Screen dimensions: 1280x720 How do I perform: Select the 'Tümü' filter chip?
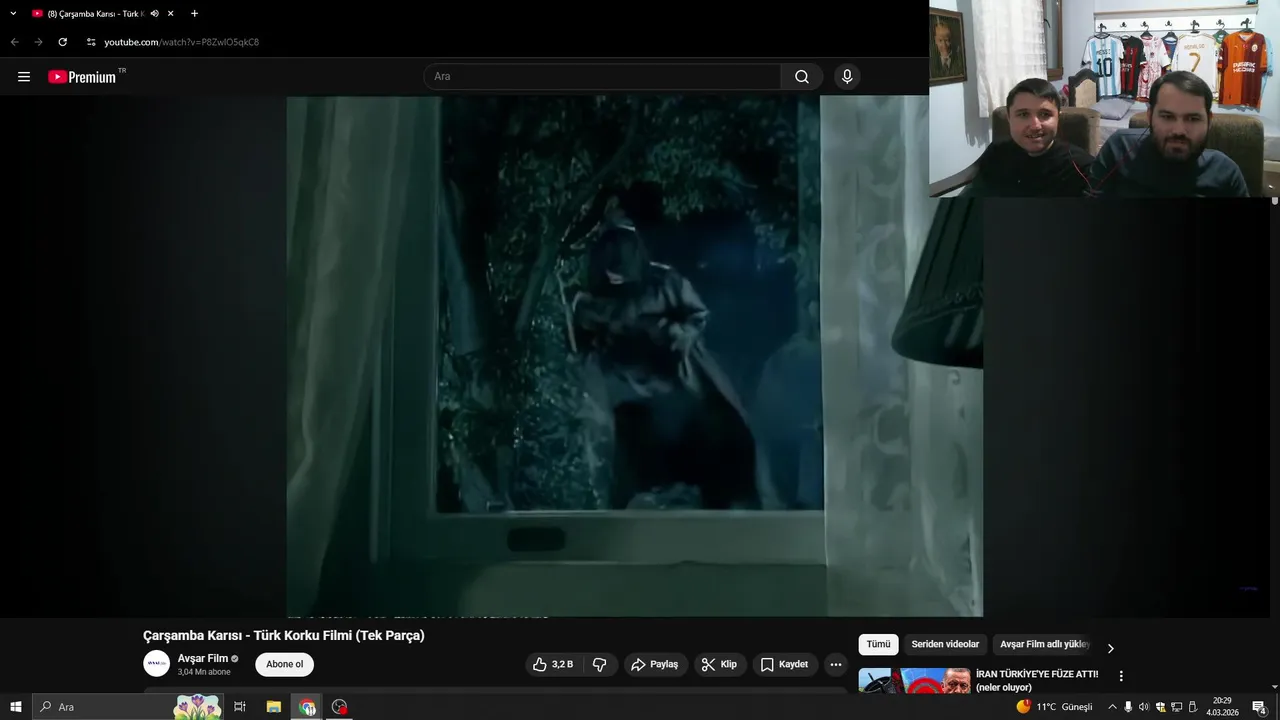point(878,645)
